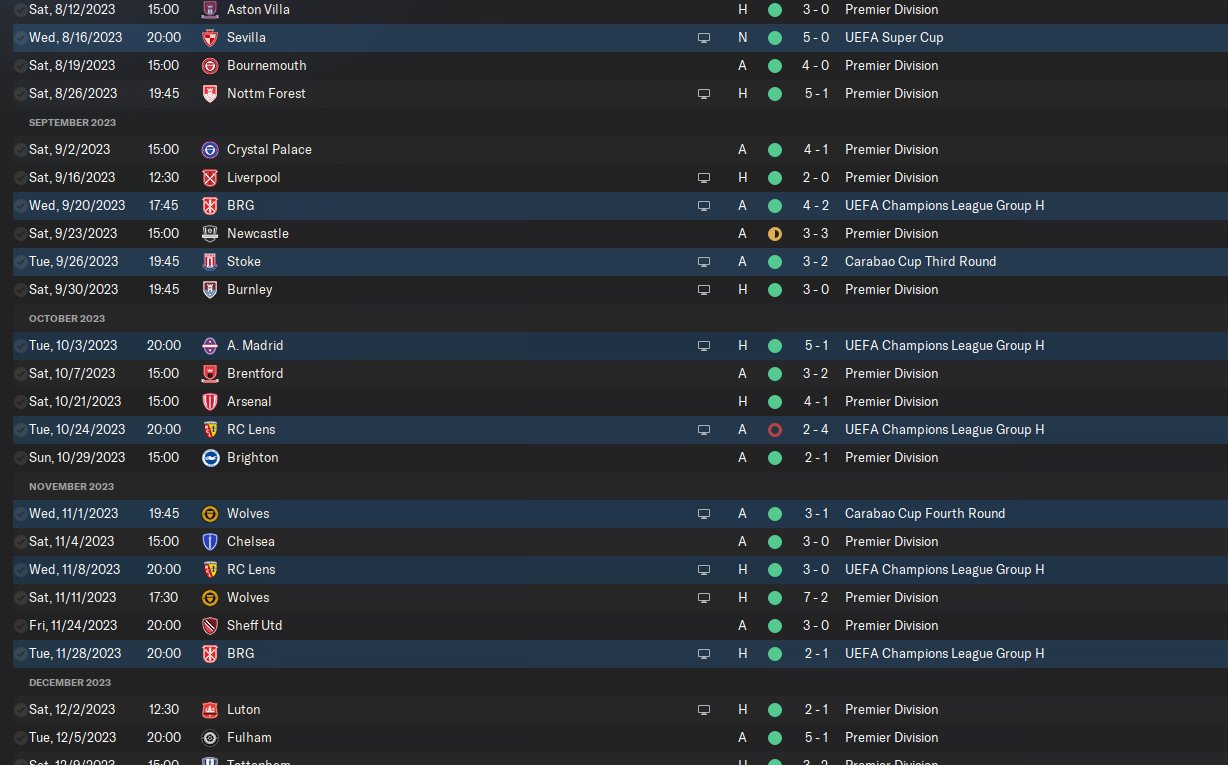Screen dimensions: 1228x765
Task: Toggle the check mark beside Sat 10/21/2023 Arsenal fixture
Action: point(21,402)
